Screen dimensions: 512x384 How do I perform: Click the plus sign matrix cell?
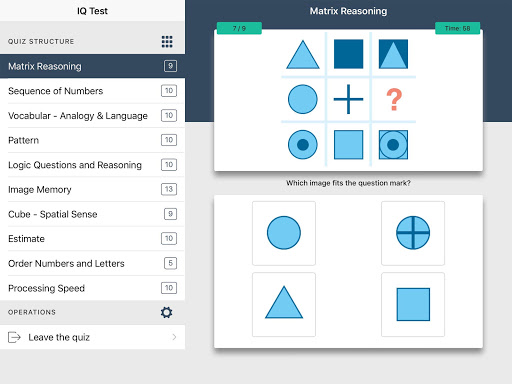tap(348, 99)
